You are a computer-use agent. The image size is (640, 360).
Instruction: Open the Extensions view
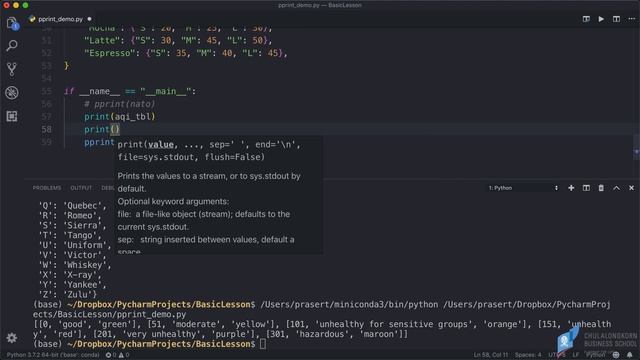coord(12,116)
